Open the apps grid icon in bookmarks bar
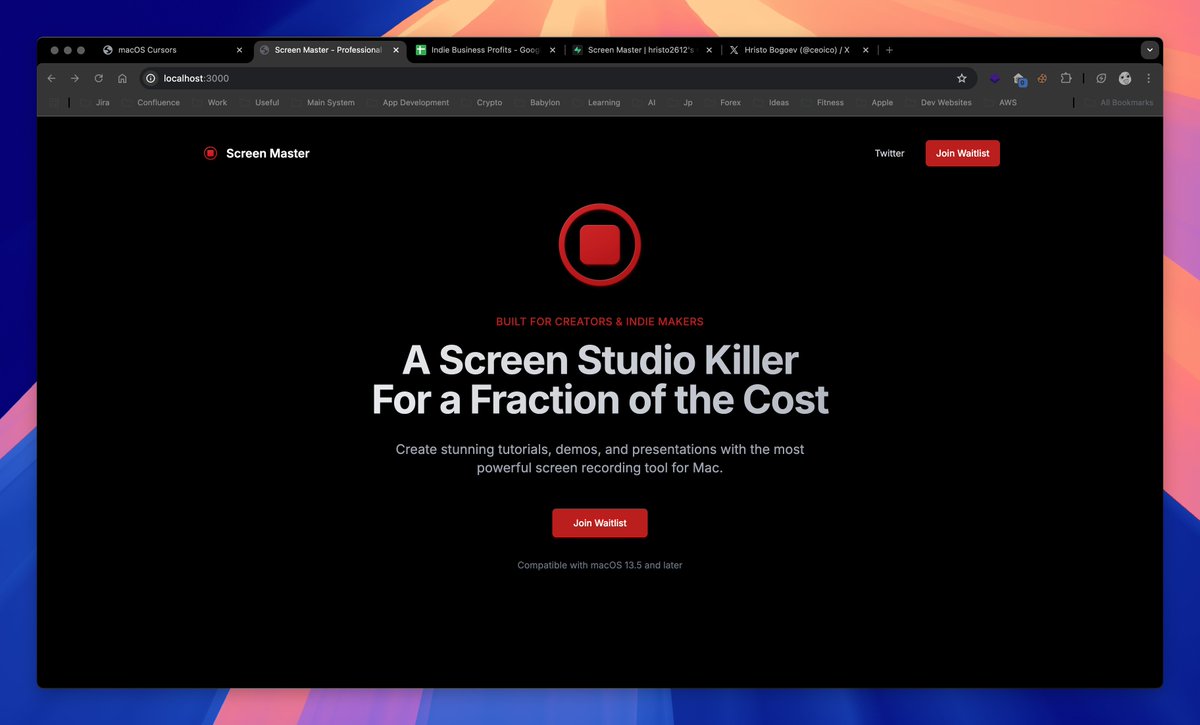Viewport: 1200px width, 725px height. click(54, 102)
